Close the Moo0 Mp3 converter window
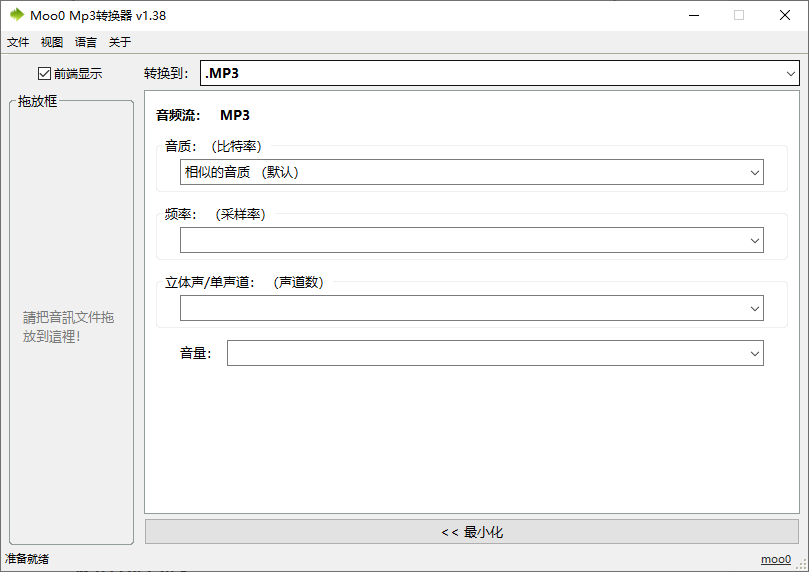Screen dimensions: 809x572 click(785, 15)
